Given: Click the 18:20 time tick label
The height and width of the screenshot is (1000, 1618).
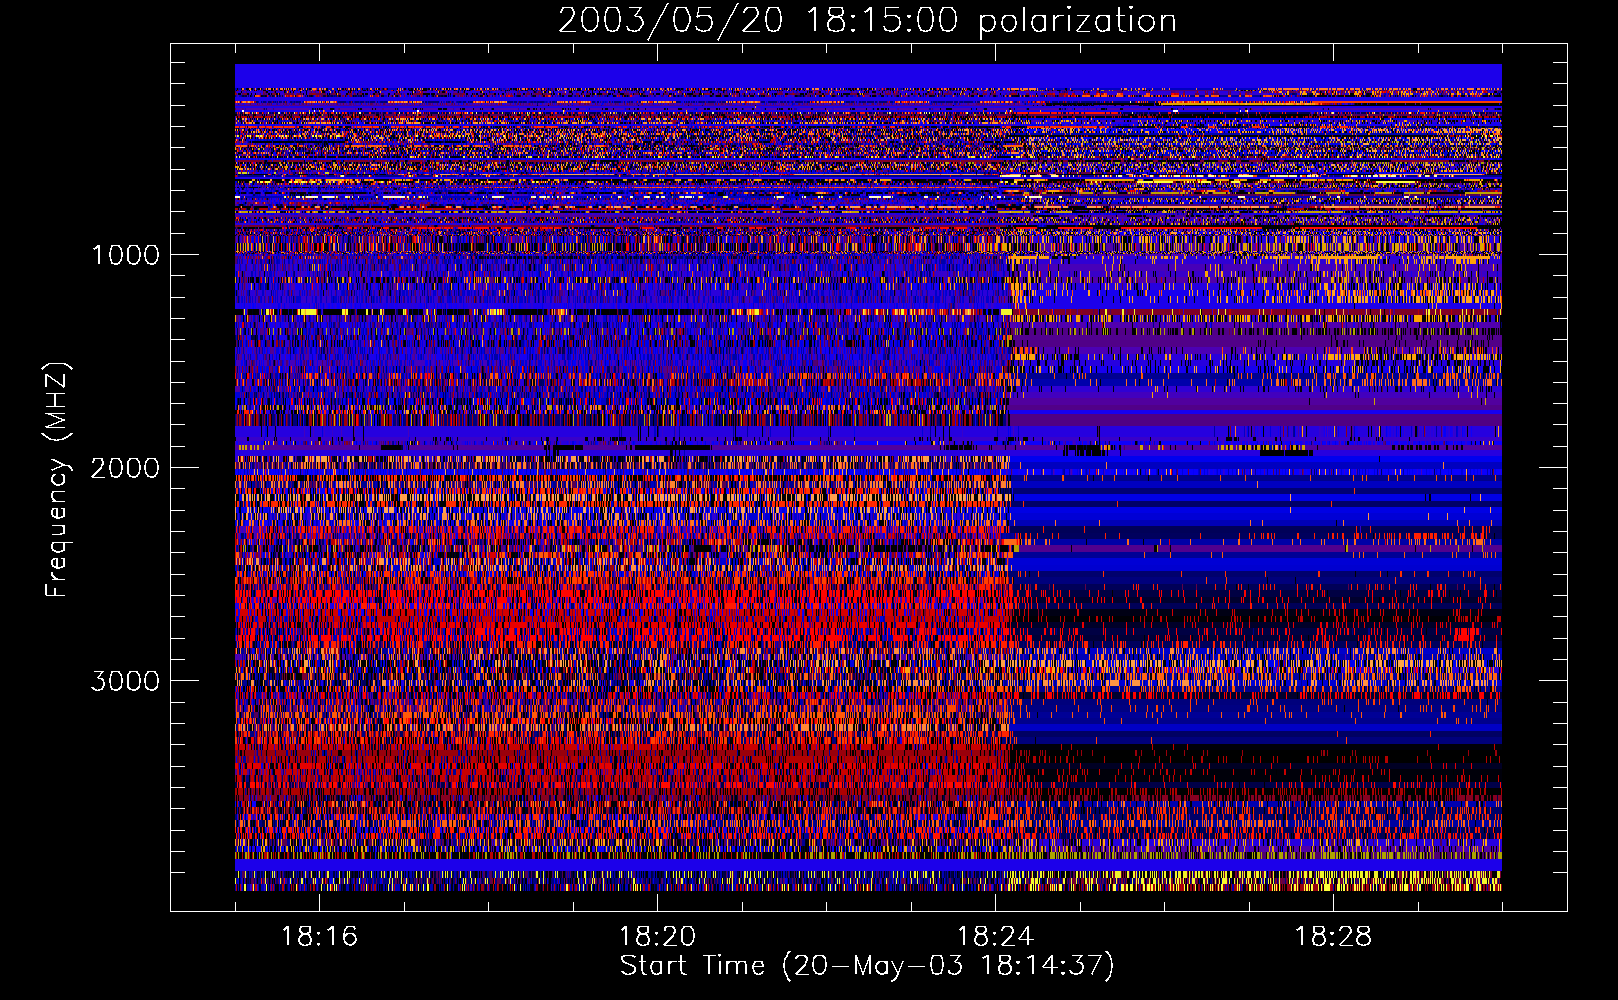Looking at the screenshot, I should point(657,937).
